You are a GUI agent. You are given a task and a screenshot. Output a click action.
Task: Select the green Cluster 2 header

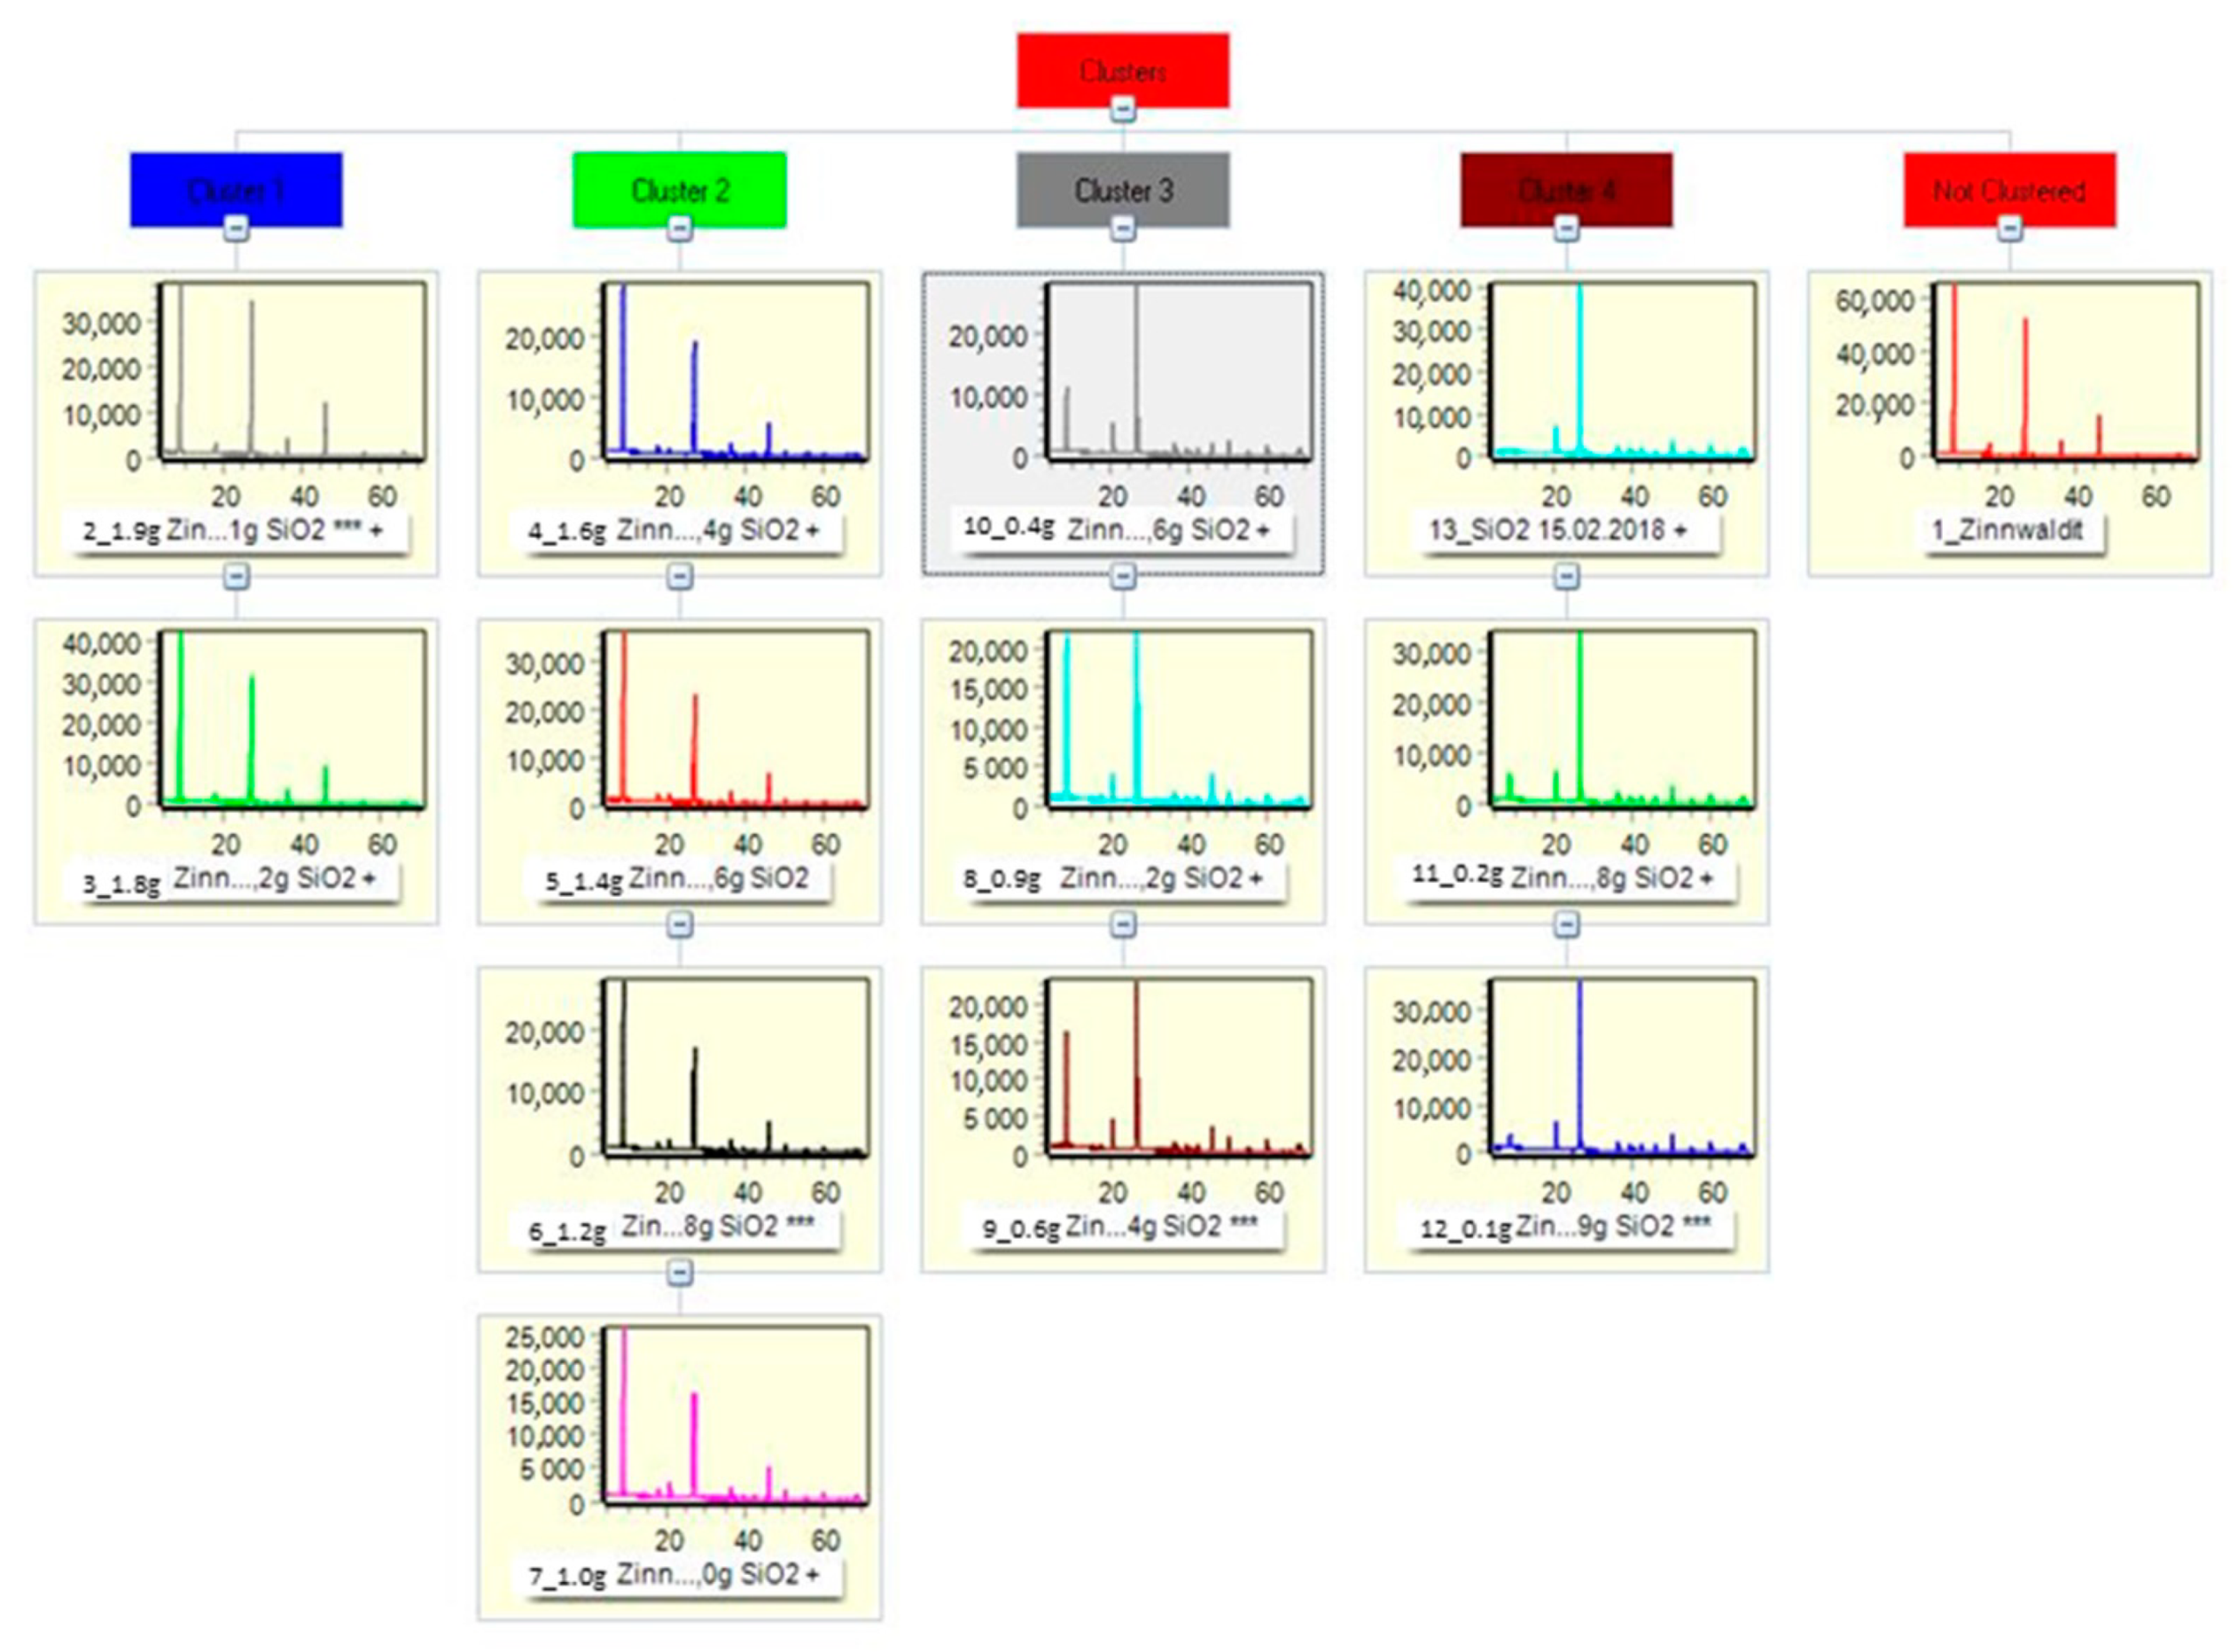tap(679, 189)
